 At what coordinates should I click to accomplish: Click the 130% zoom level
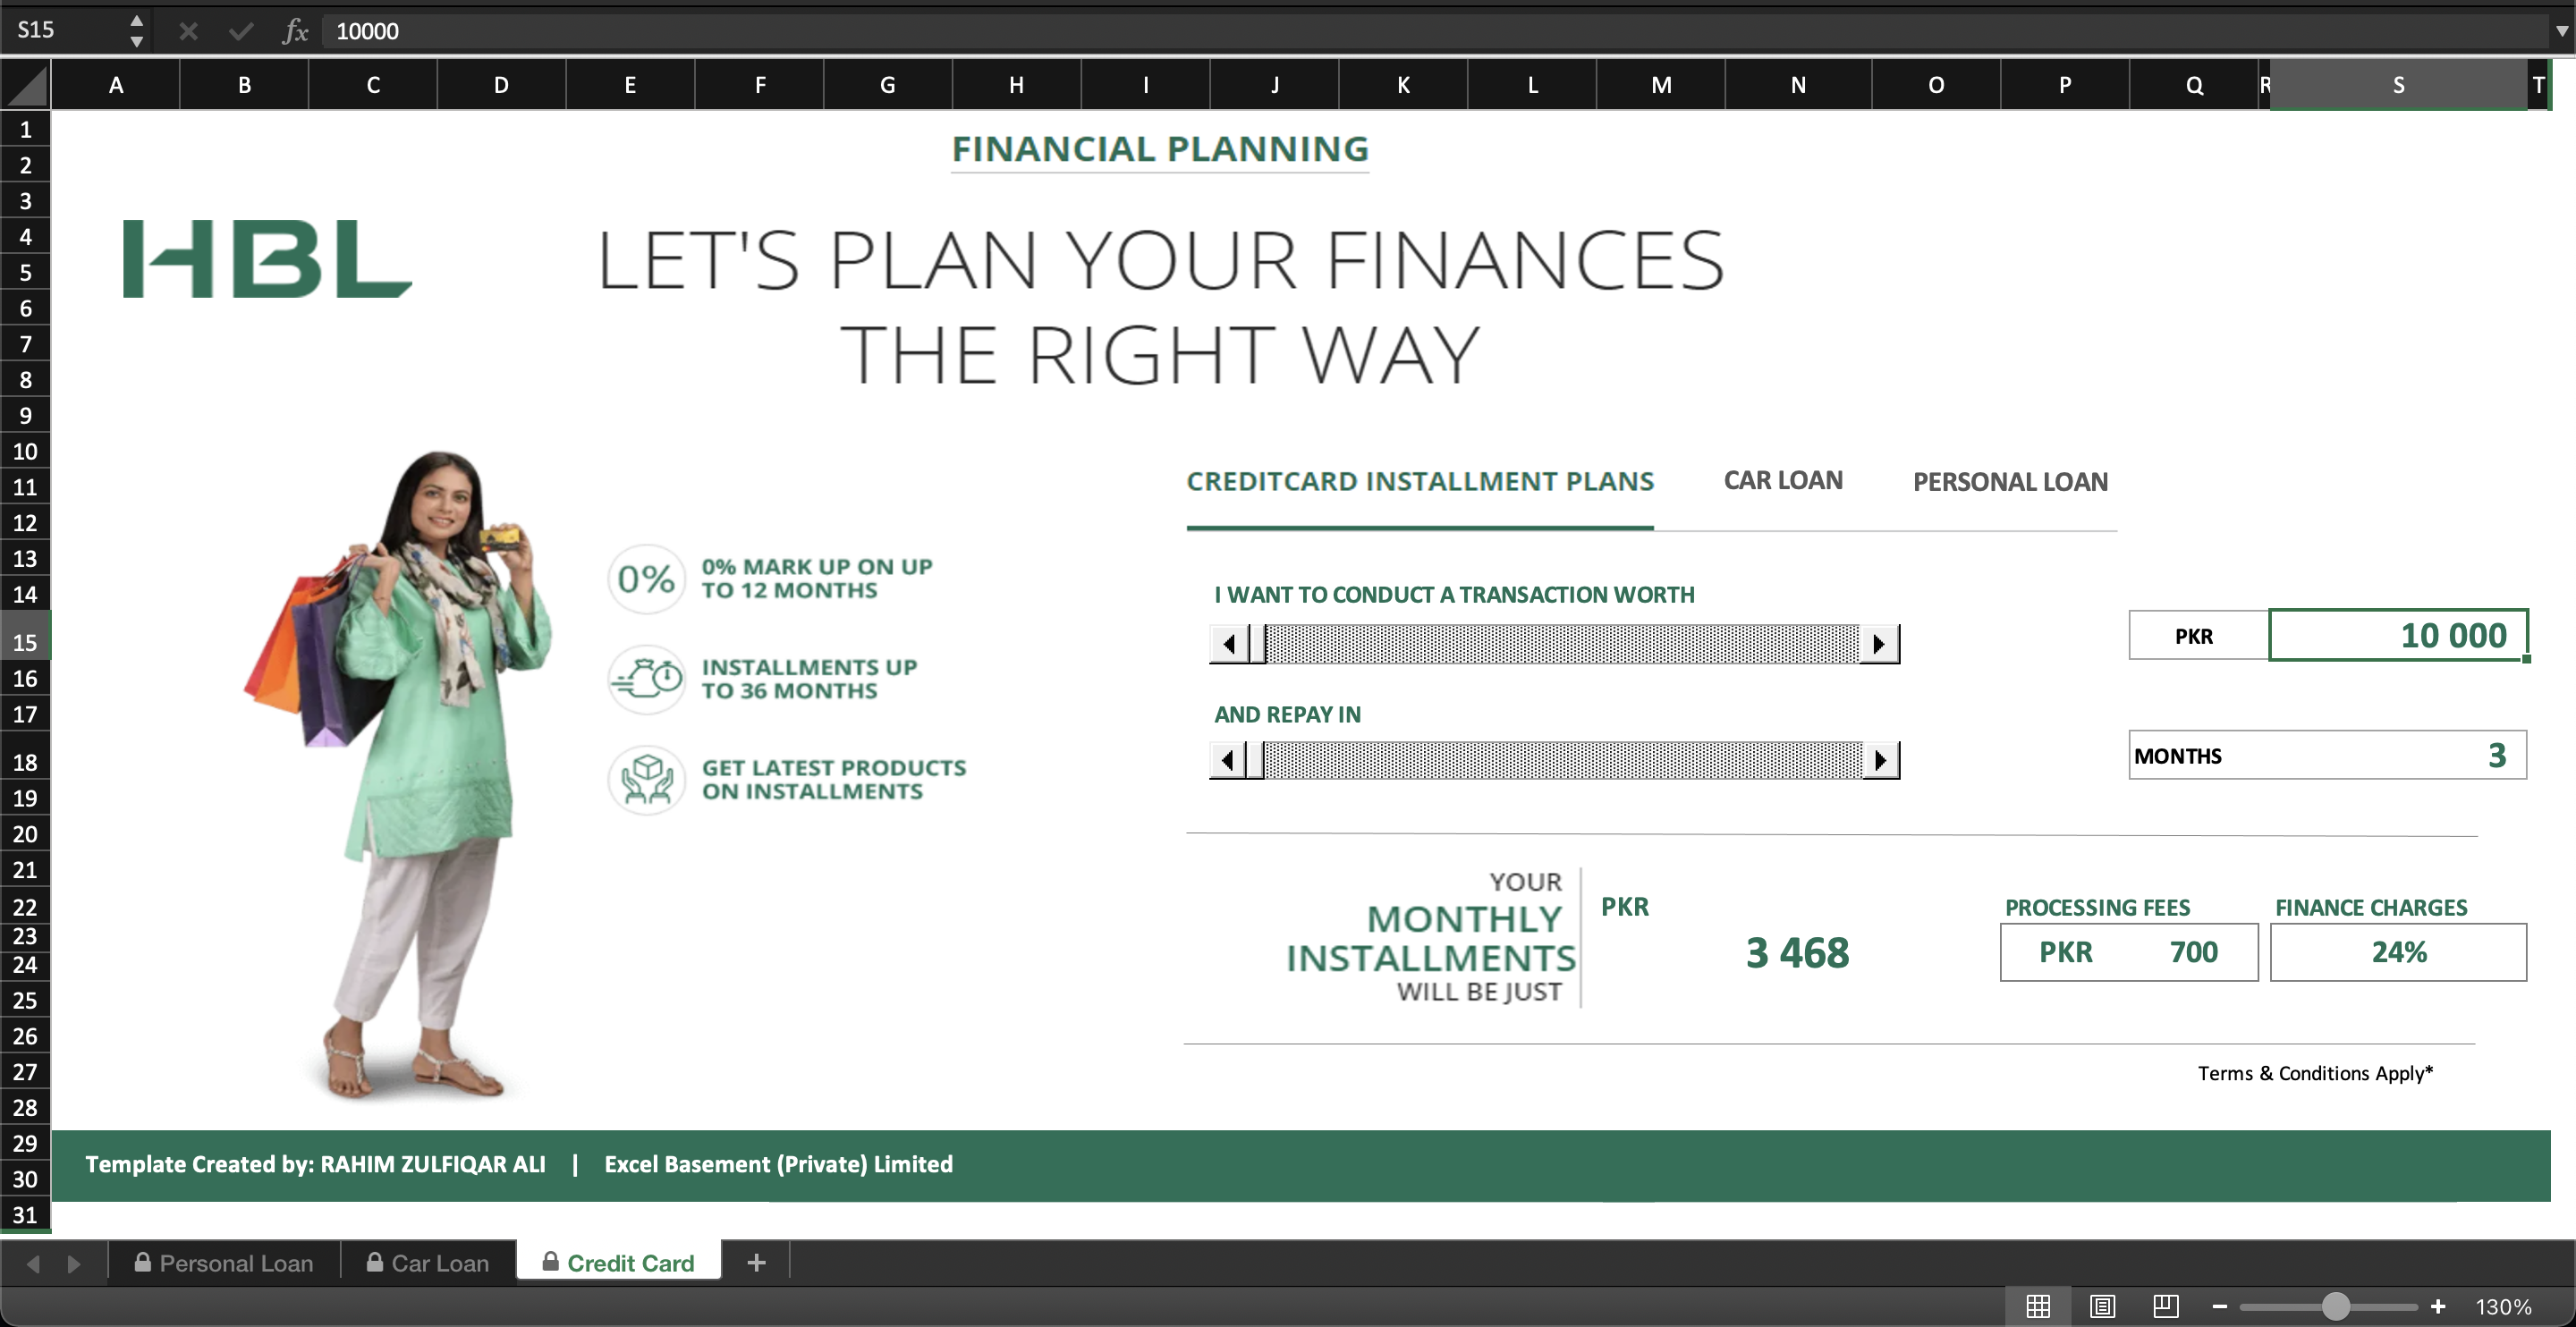pyautogui.click(x=2503, y=1307)
